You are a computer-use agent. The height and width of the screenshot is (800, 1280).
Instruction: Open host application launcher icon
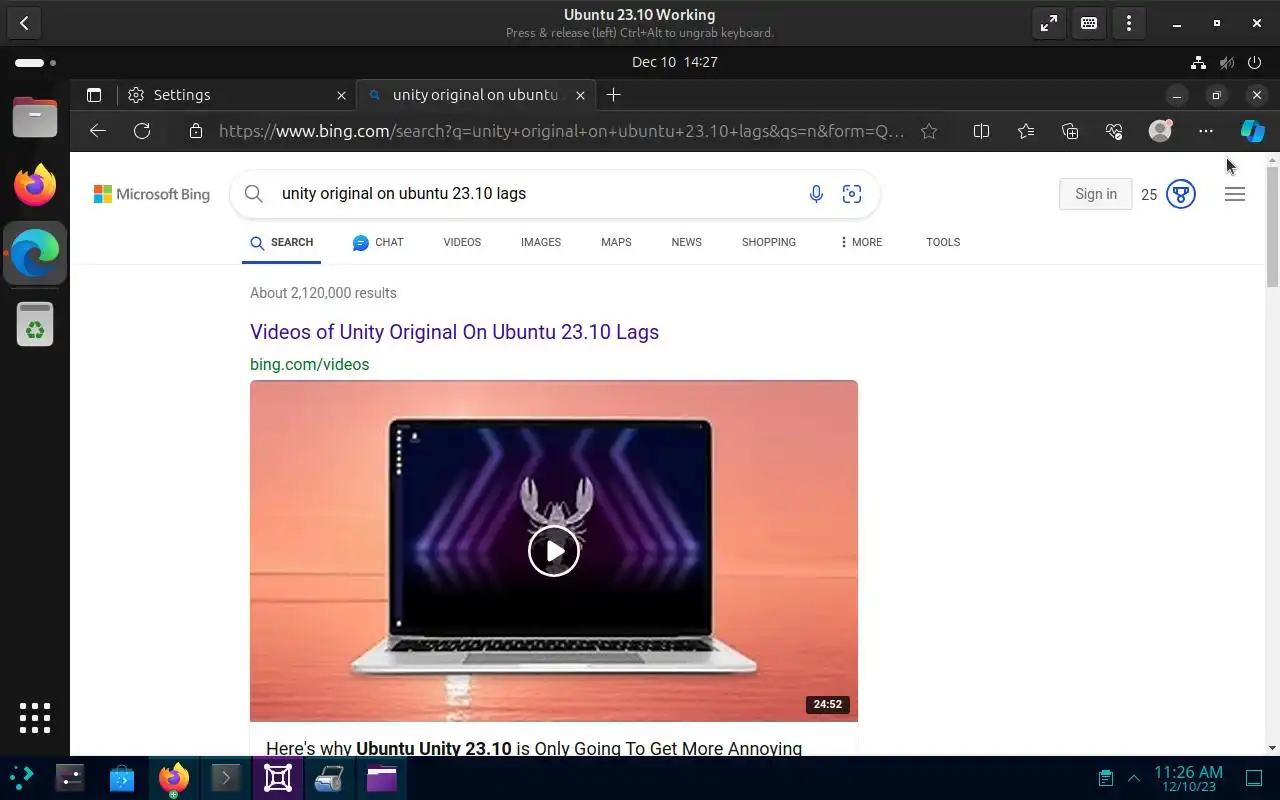22,778
